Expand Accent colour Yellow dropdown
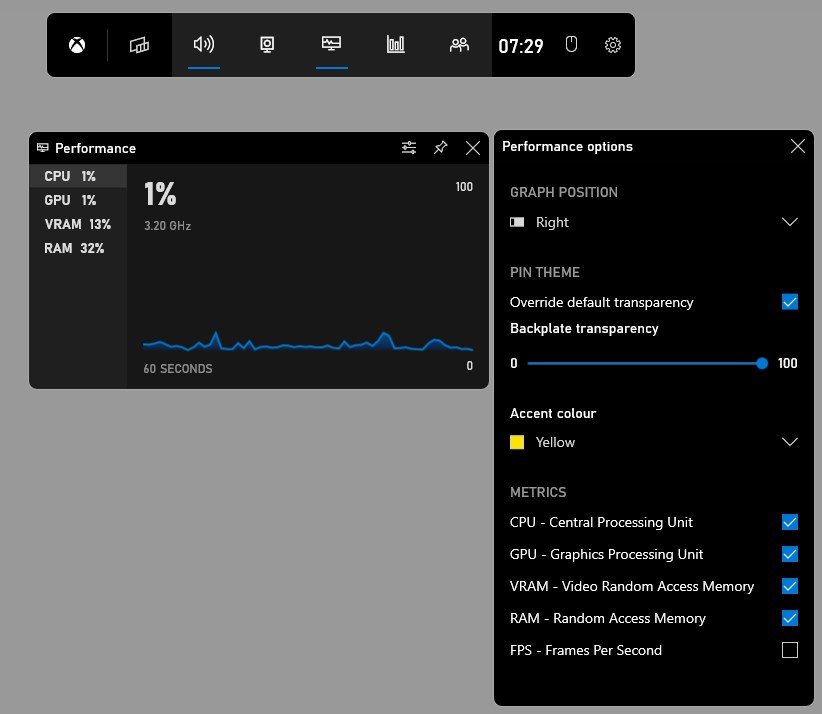Screen dimensions: 822x714 [x=654, y=442]
